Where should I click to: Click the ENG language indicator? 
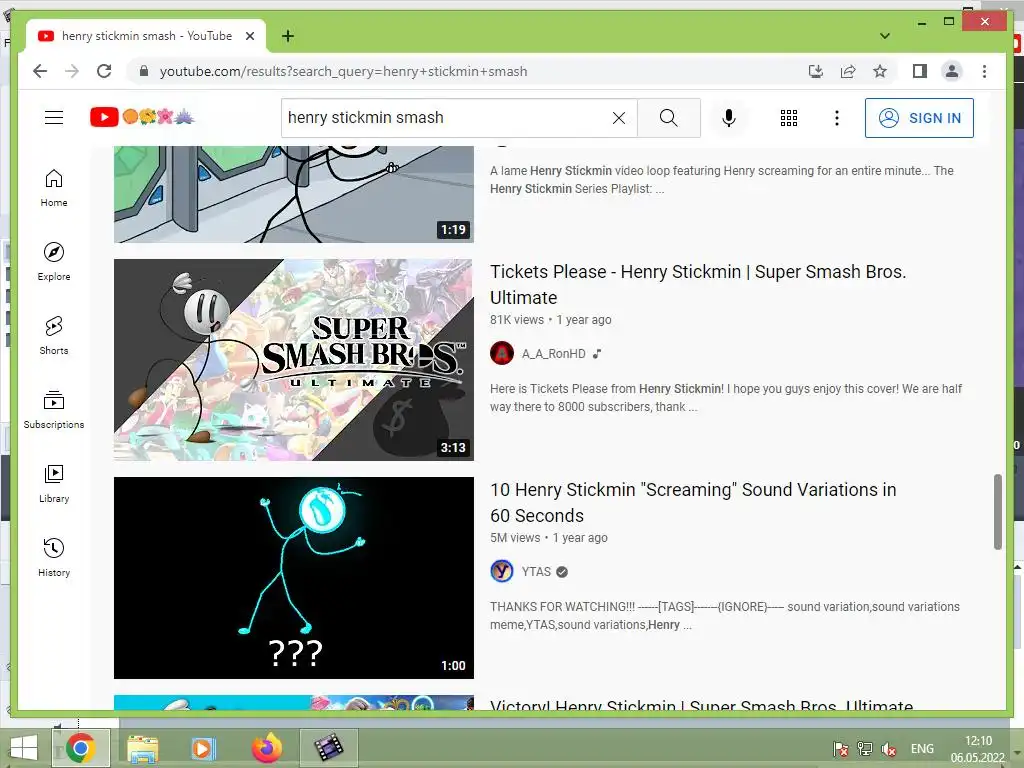[x=922, y=749]
